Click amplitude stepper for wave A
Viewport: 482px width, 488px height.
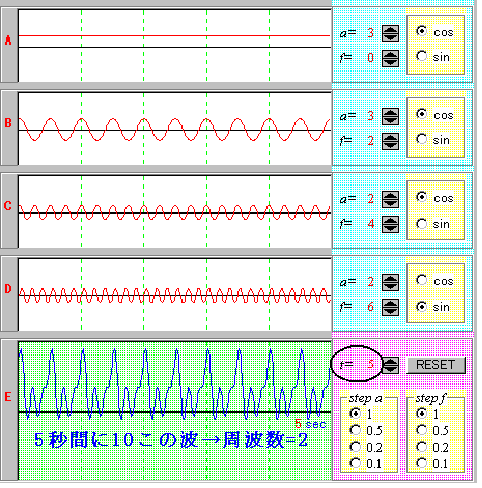(x=390, y=33)
